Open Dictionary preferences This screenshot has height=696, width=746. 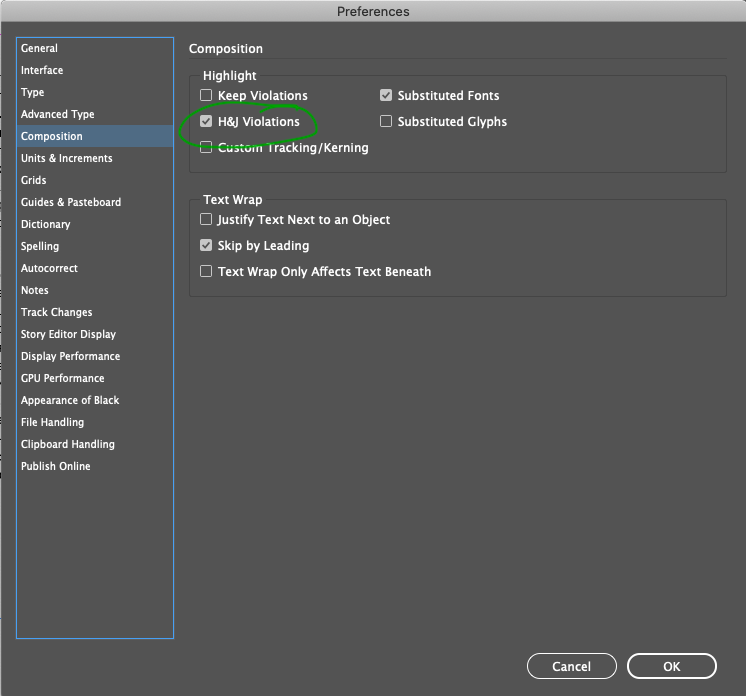[x=95, y=224]
